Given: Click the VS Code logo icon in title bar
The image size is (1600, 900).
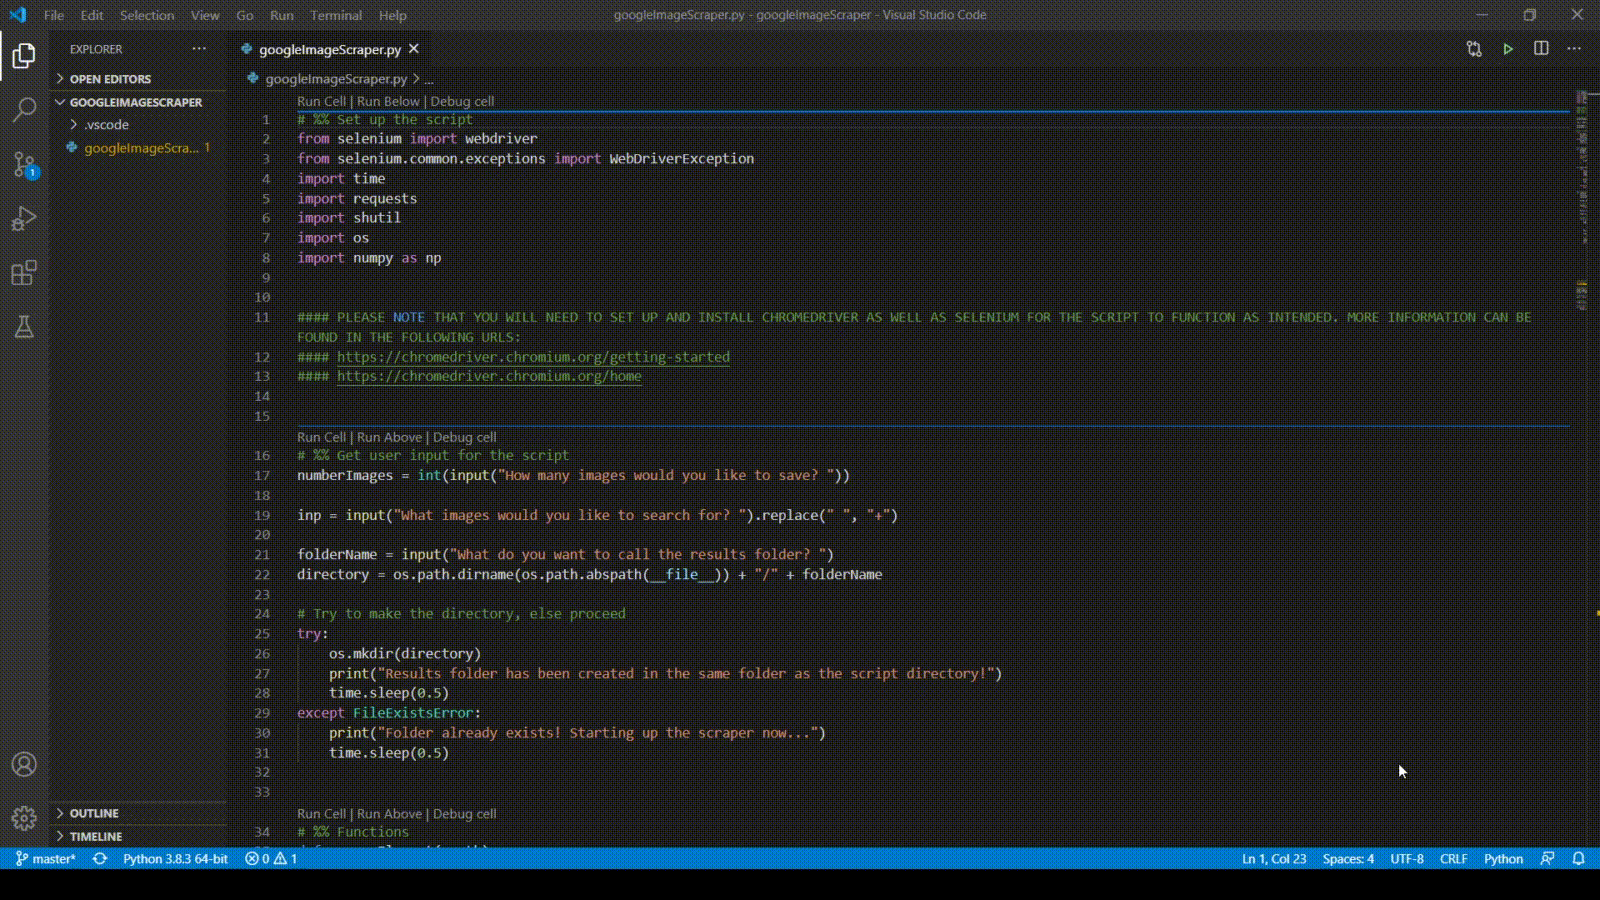Looking at the screenshot, I should click(x=18, y=15).
